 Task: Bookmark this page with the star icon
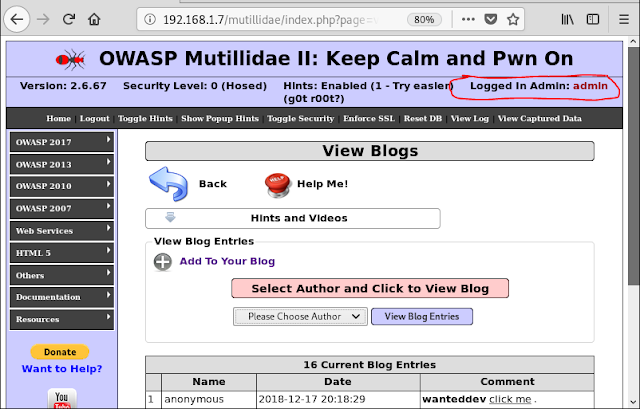tap(513, 19)
